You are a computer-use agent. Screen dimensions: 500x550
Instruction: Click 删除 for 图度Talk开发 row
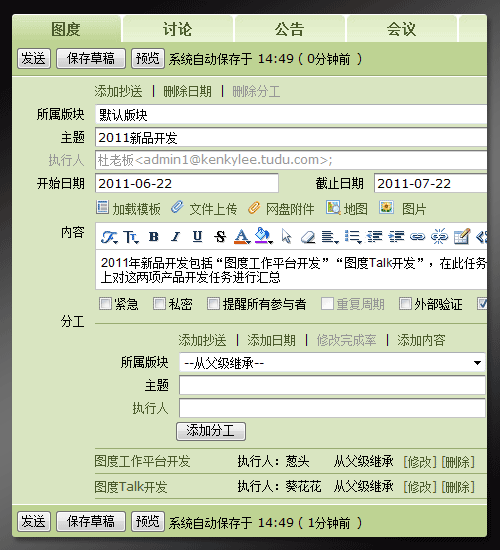click(458, 487)
